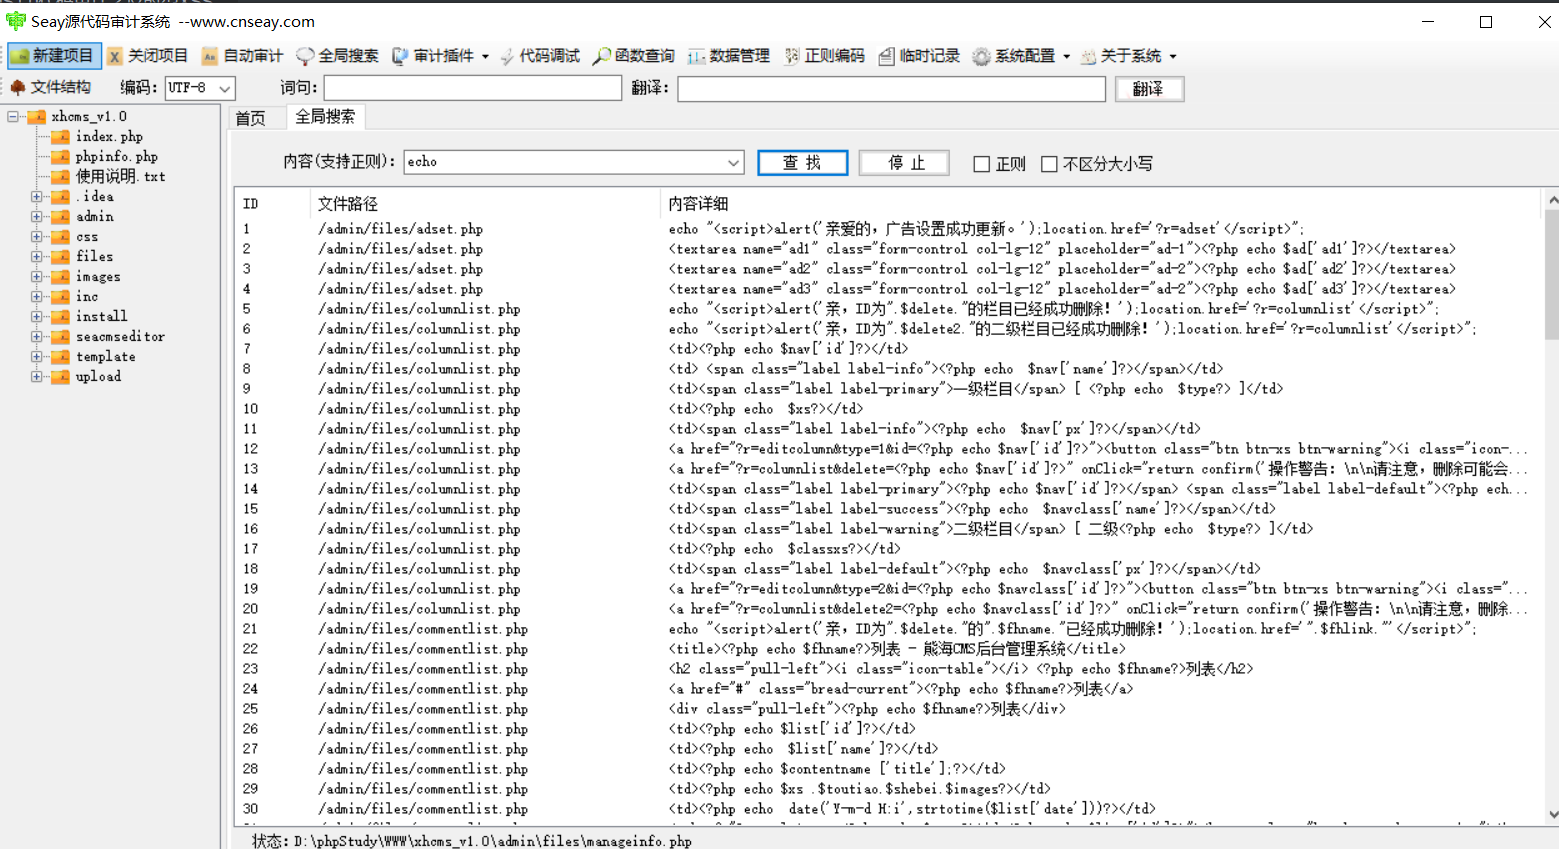Click the Seay application logo icon

pos(15,21)
